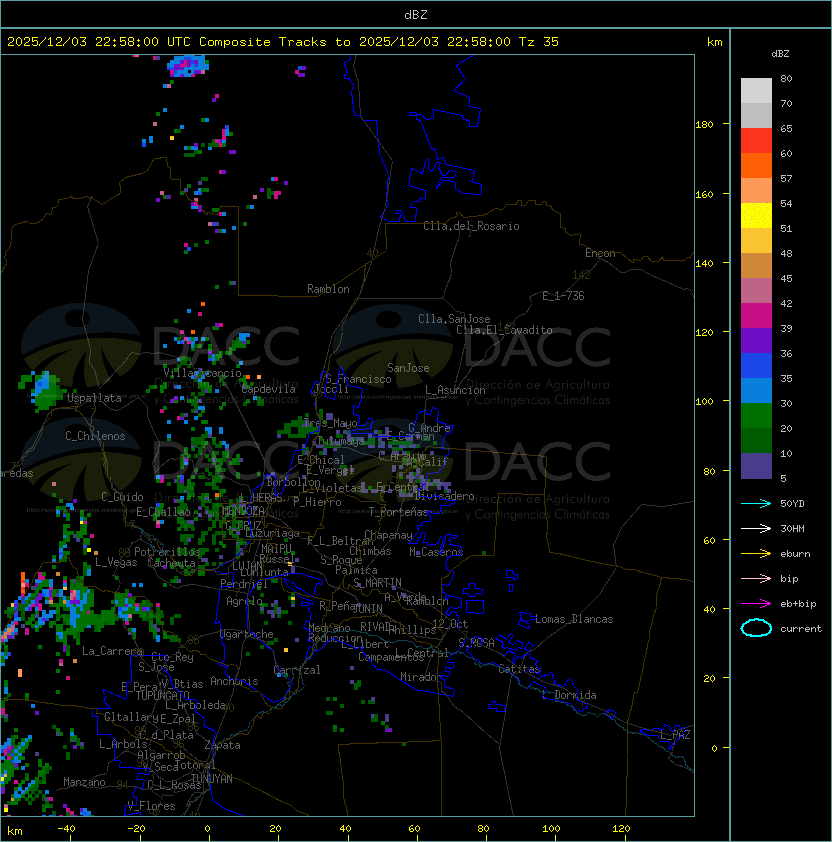Select the Lomas_Blancas map label

click(574, 619)
